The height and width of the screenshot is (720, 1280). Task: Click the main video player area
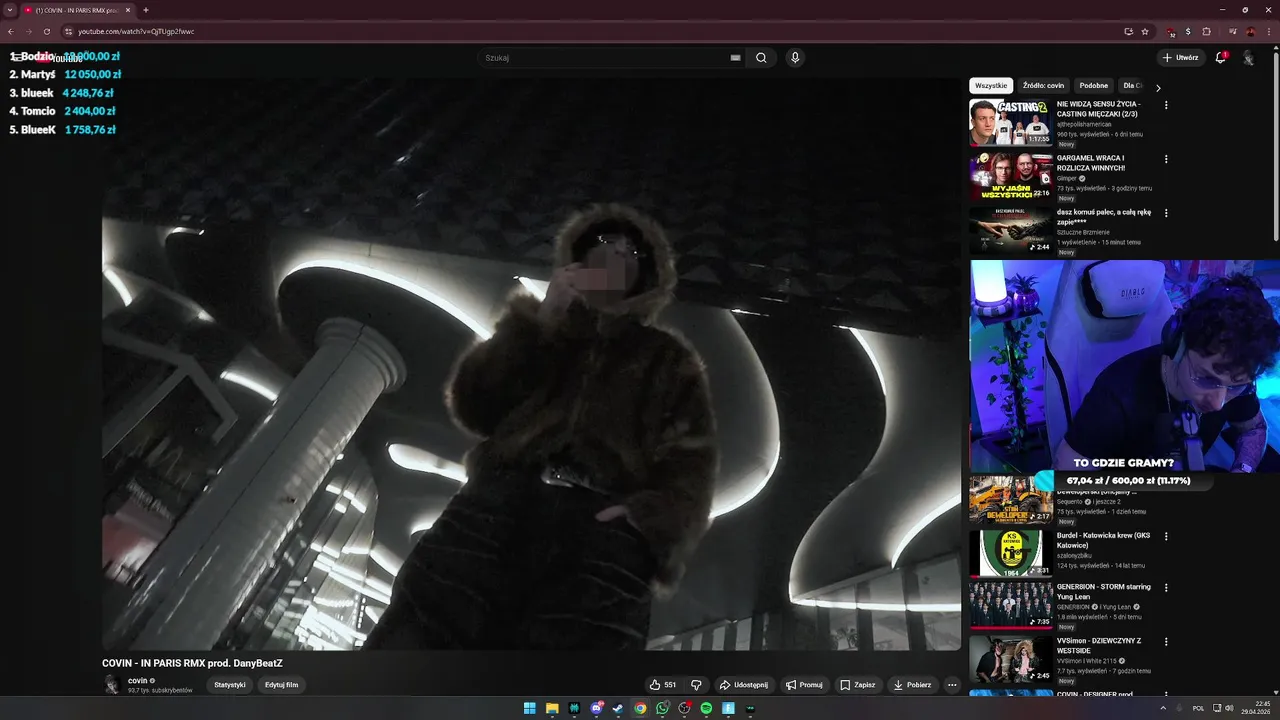click(x=531, y=364)
